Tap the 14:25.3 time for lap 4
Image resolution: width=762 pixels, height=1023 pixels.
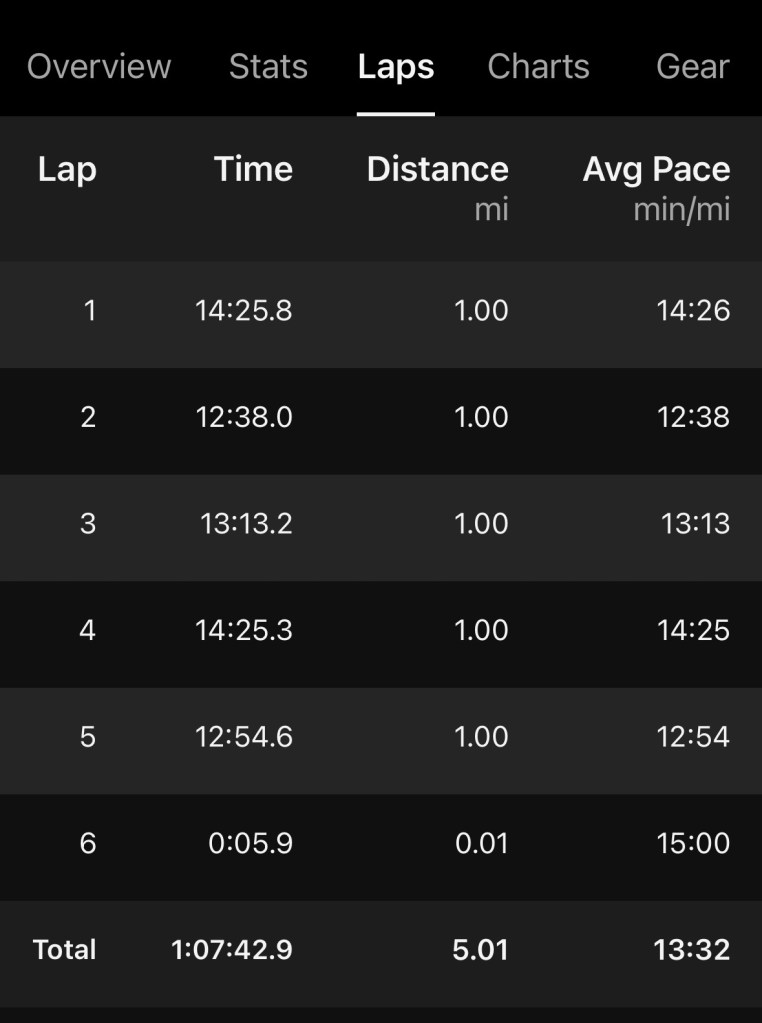pos(244,630)
